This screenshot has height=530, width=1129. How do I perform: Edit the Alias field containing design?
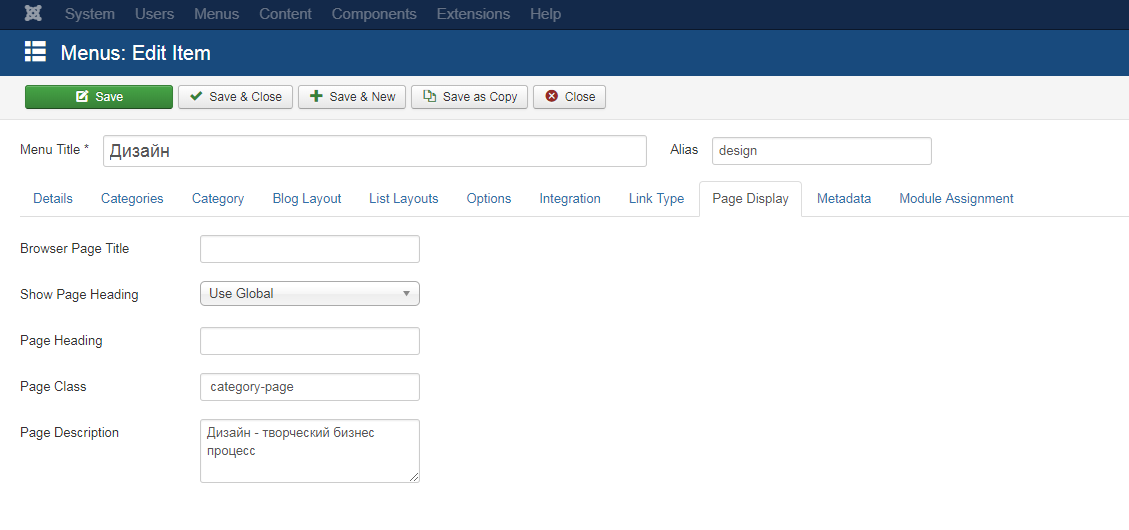point(822,151)
